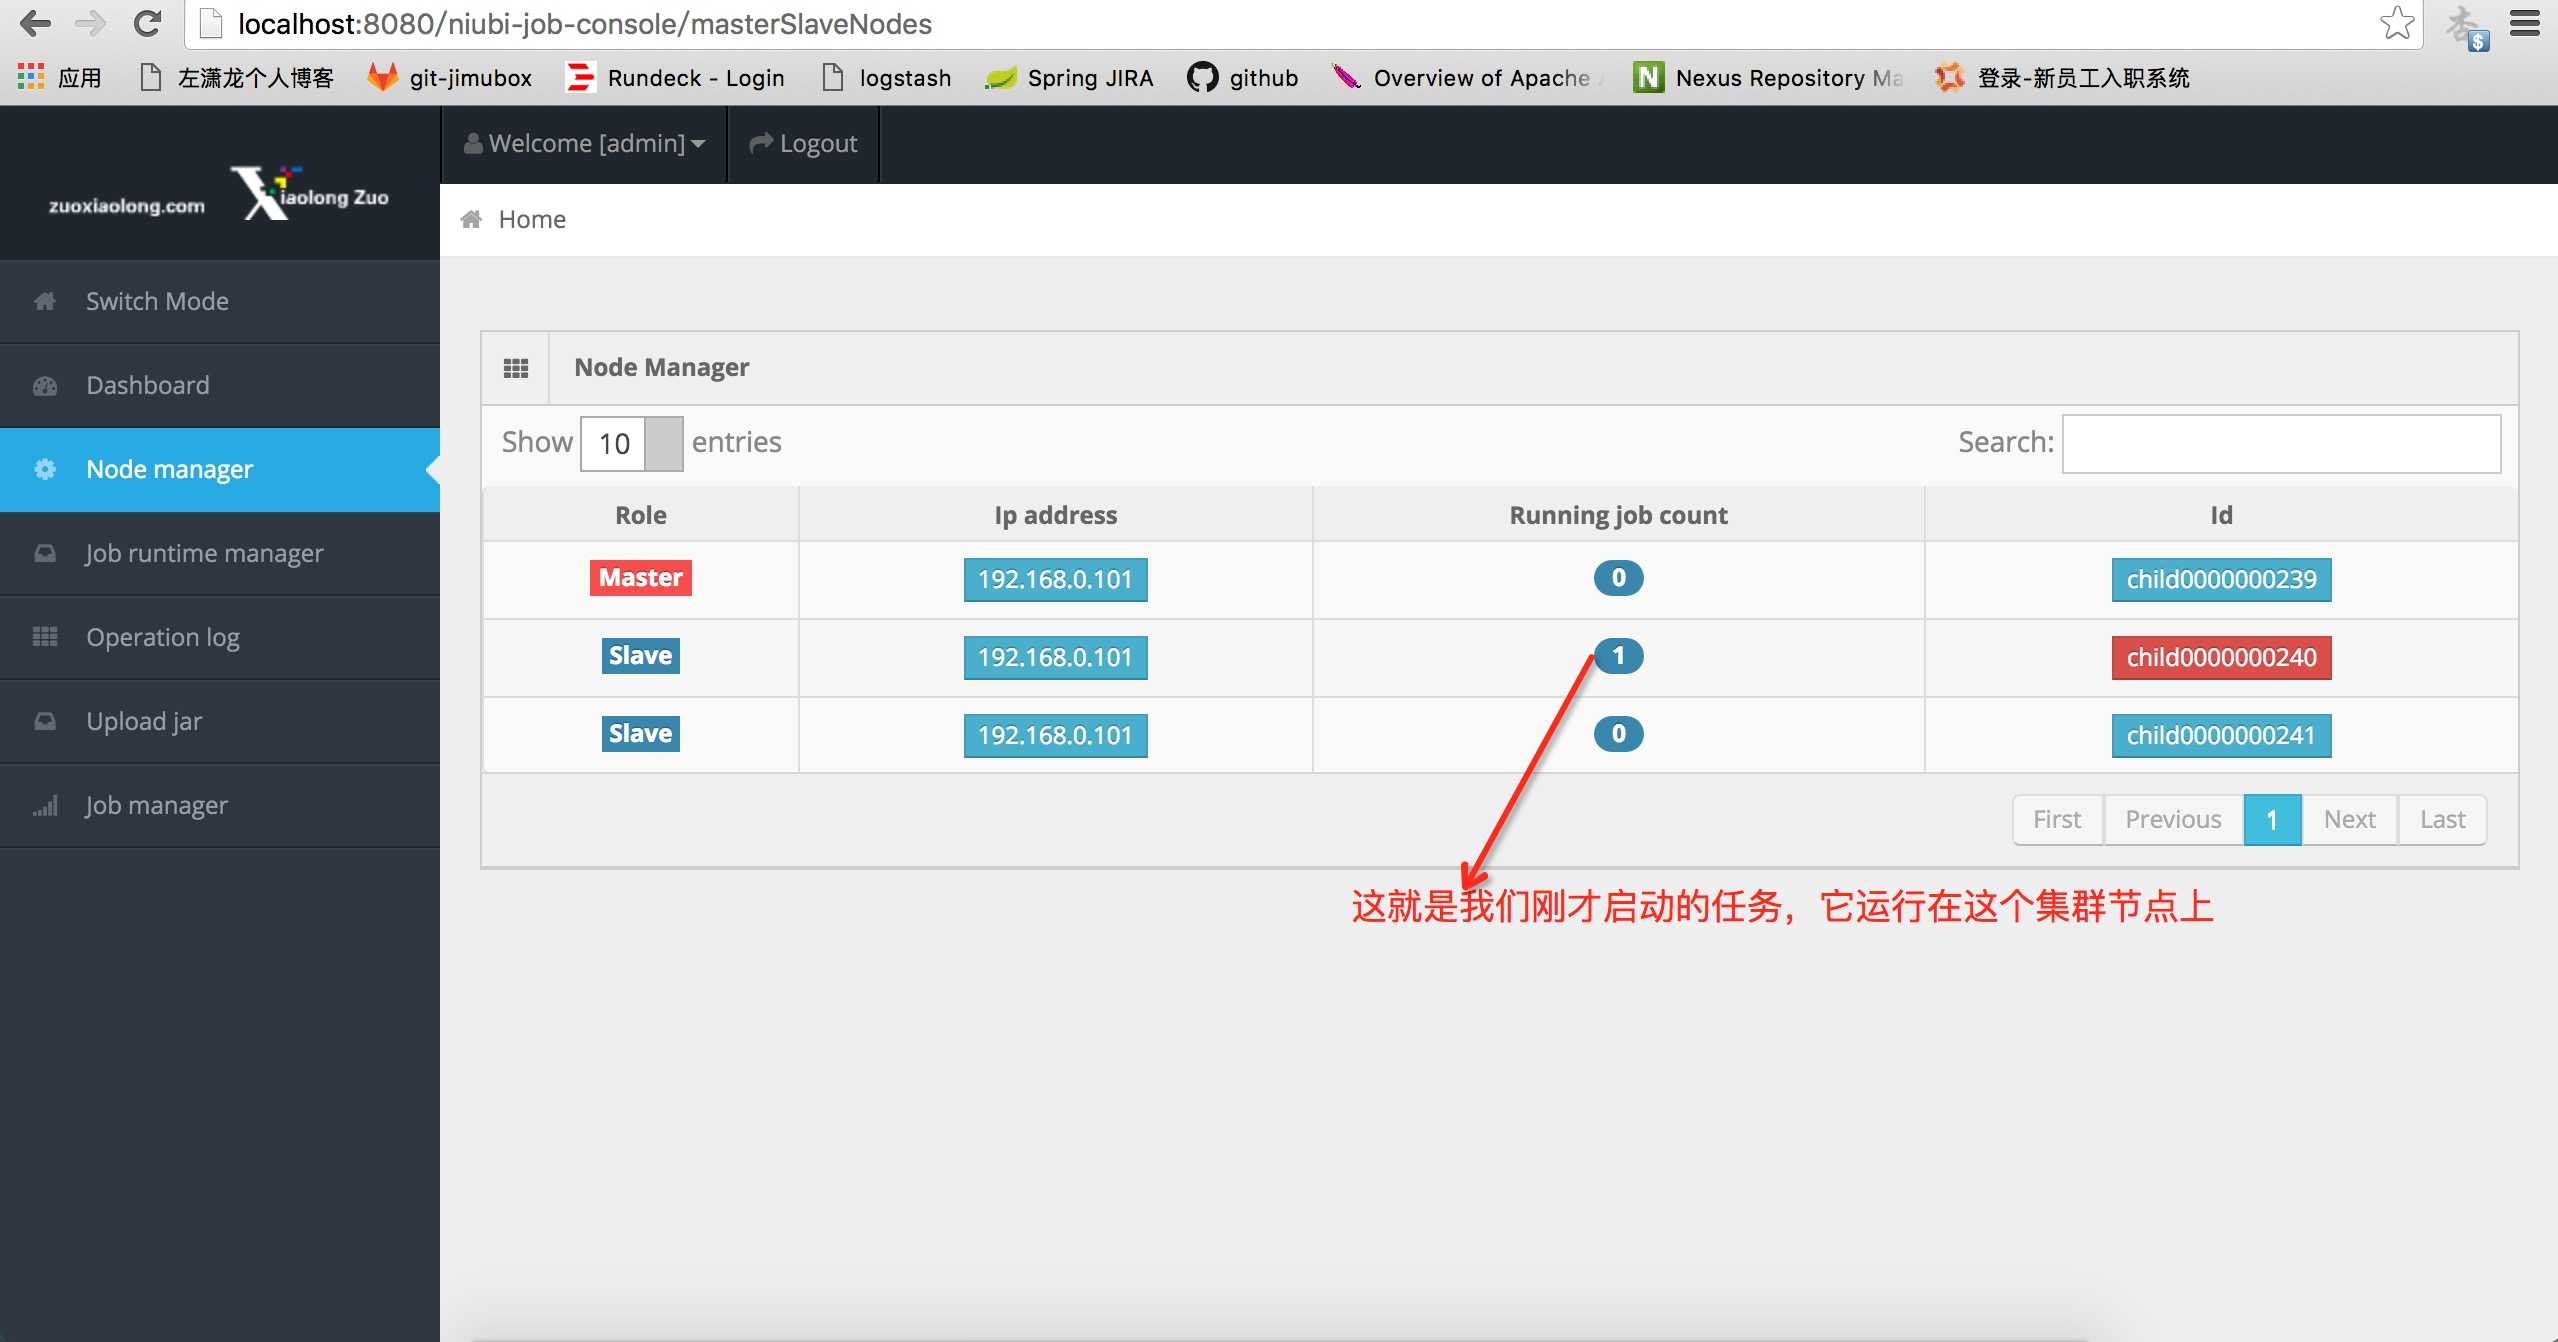Click the running job count badge on Slave child0000000240
2558x1342 pixels.
1616,655
